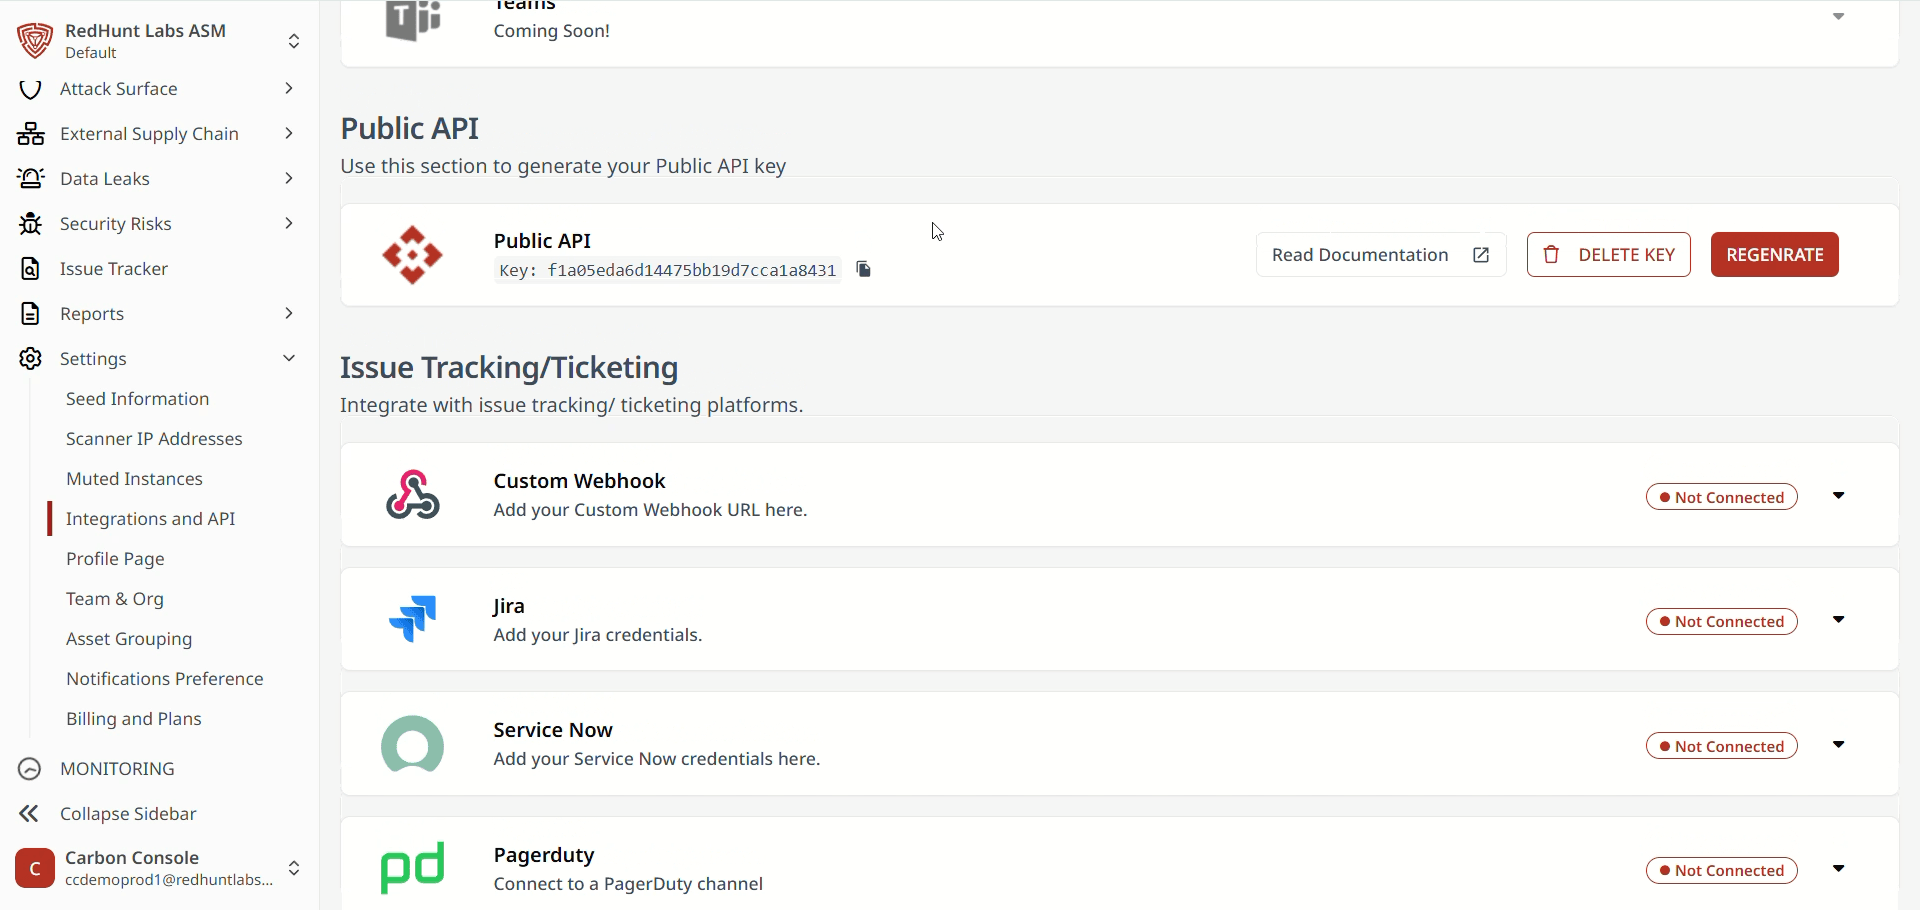Screen dimensions: 1920x910
Task: Click the Collapse Sidebar double-chevron icon
Action: [x=30, y=814]
